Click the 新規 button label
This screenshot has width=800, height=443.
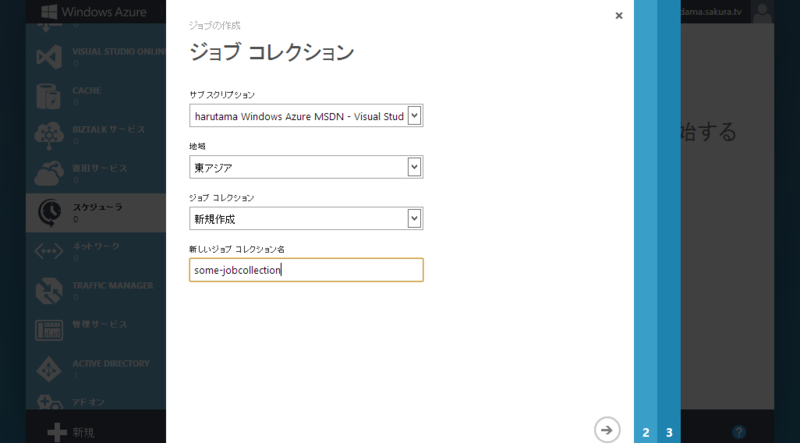83,433
